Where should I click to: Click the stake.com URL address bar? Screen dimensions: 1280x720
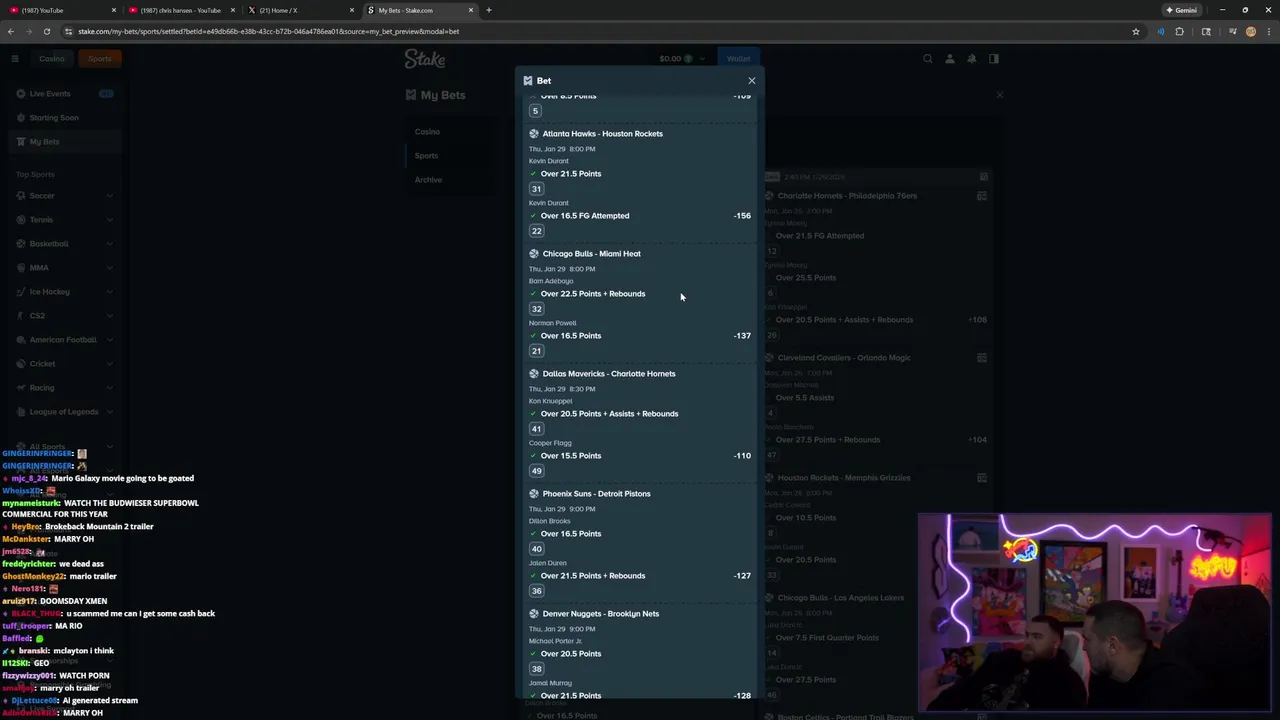(600, 31)
